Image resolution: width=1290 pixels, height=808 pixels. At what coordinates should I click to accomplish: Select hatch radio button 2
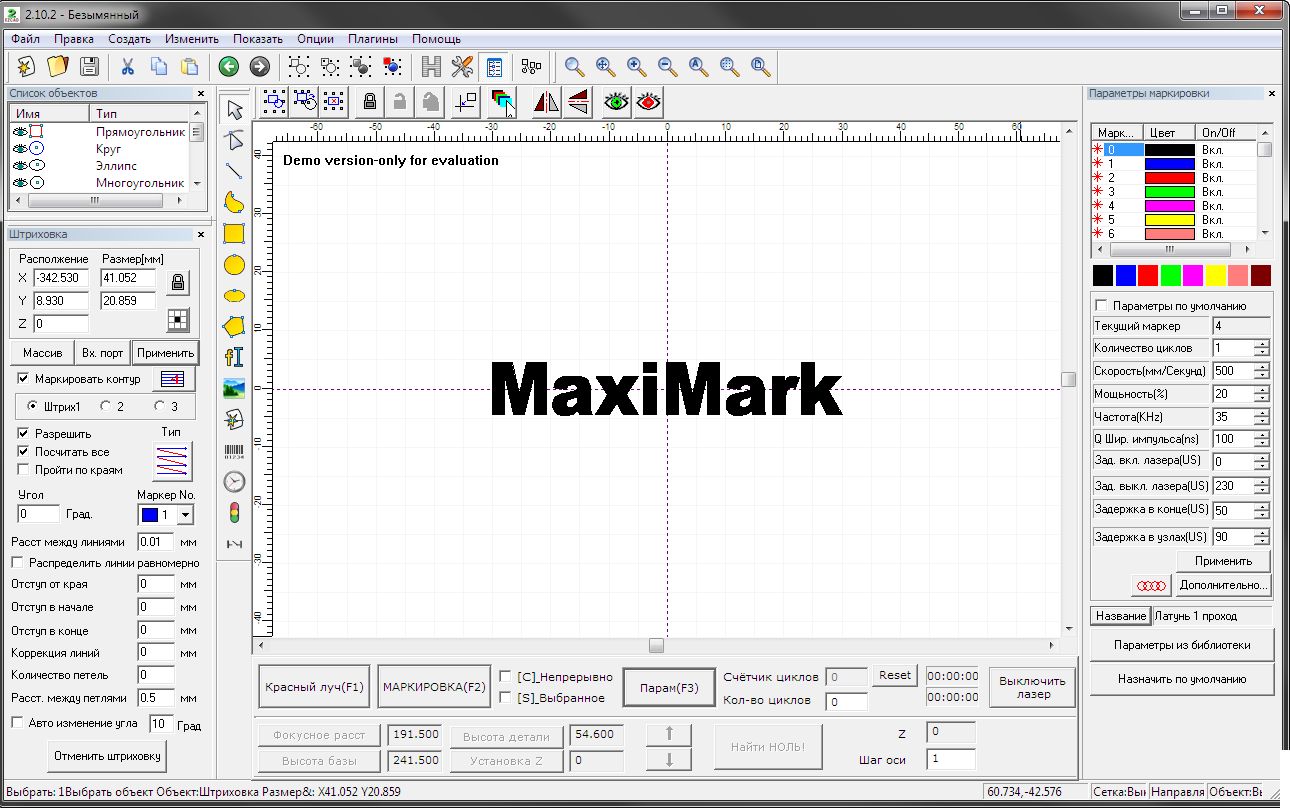tap(106, 407)
